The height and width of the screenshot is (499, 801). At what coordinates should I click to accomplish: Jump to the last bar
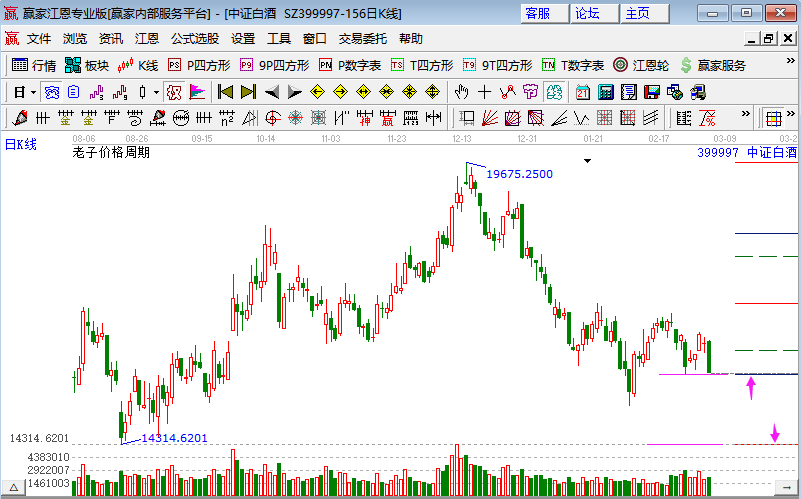(248, 92)
